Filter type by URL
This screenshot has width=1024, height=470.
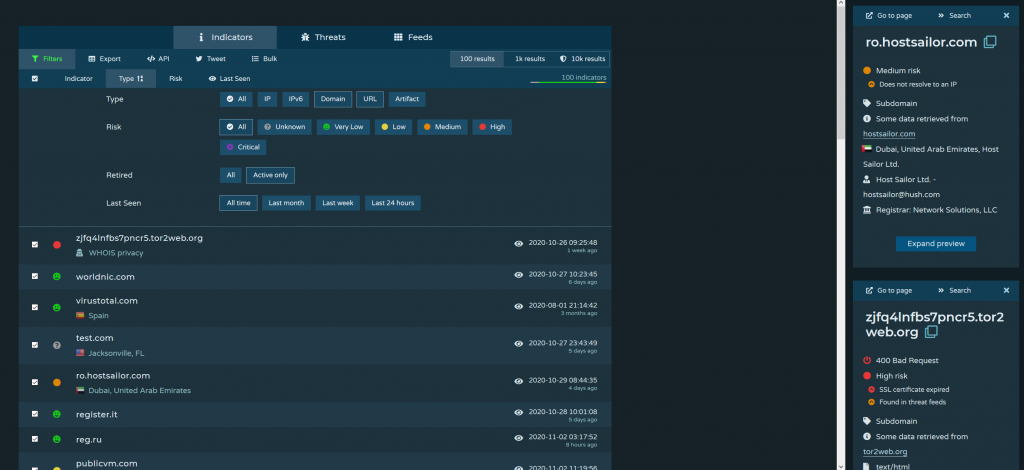(x=370, y=99)
